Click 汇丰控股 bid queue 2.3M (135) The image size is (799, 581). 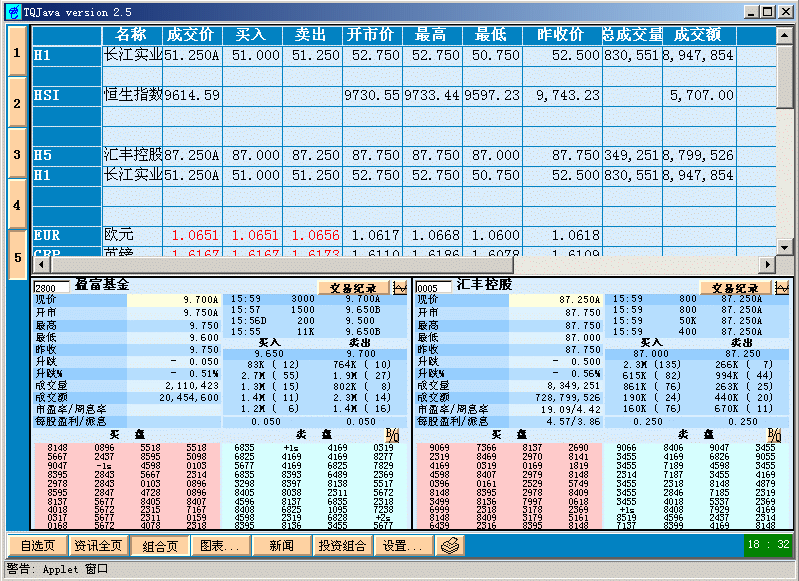click(652, 365)
